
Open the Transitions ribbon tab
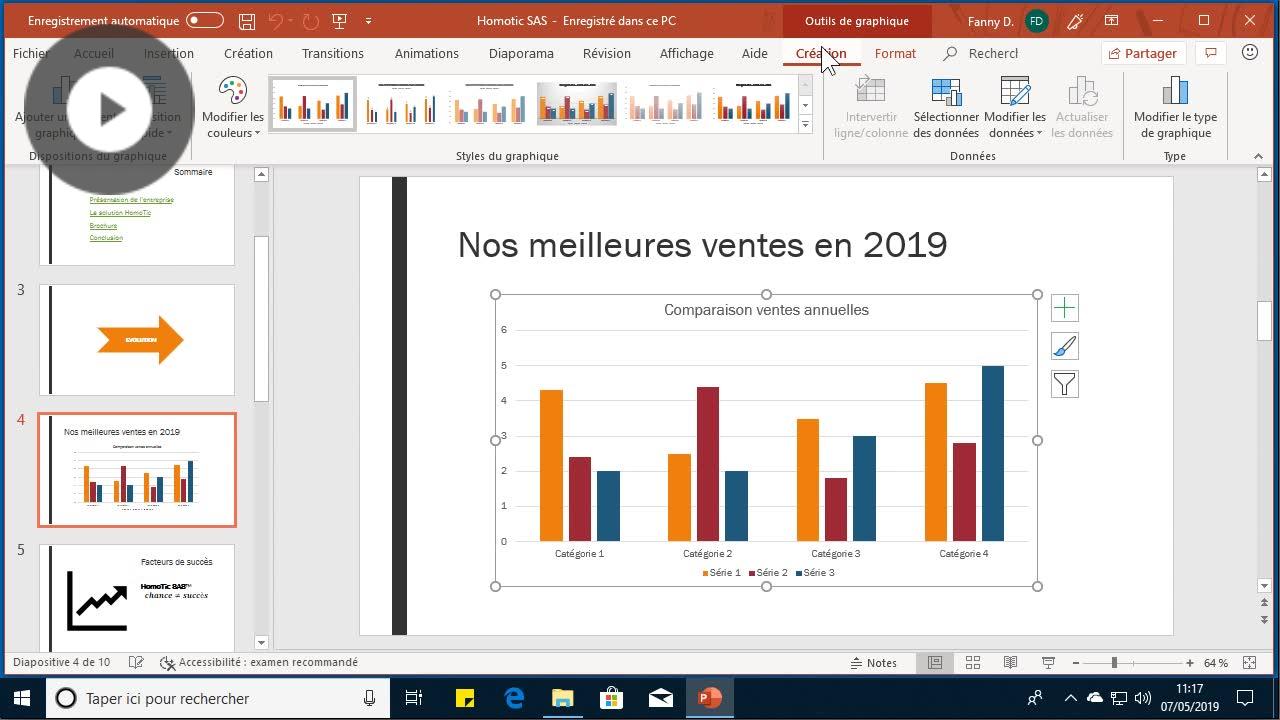(333, 54)
